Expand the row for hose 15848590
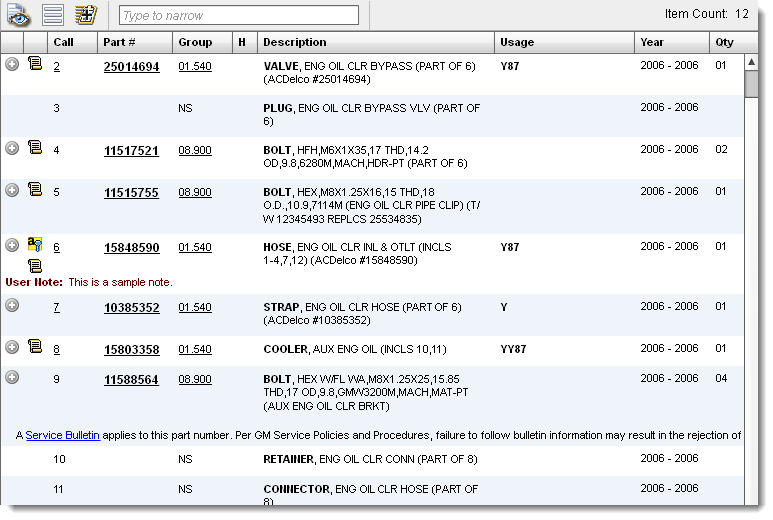 pos(12,245)
